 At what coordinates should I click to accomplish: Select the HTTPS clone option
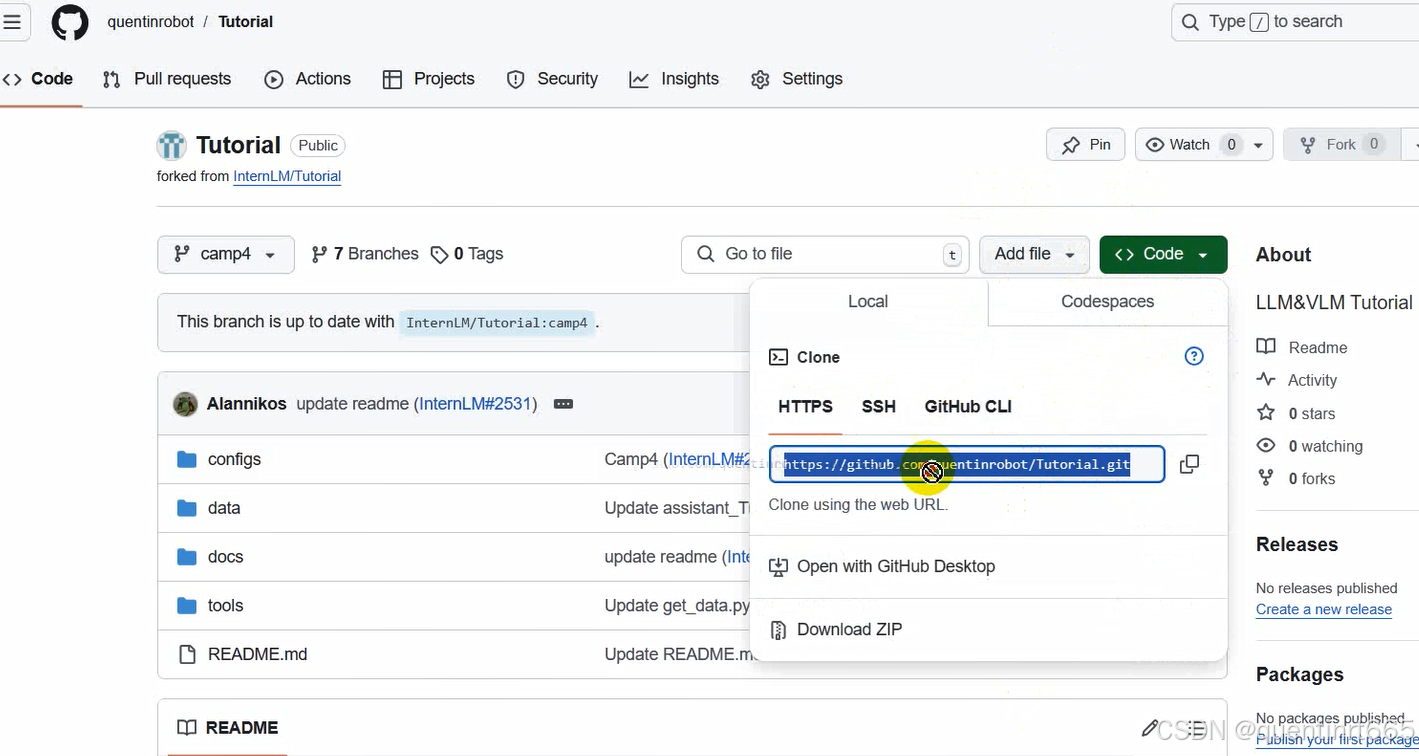(x=805, y=406)
